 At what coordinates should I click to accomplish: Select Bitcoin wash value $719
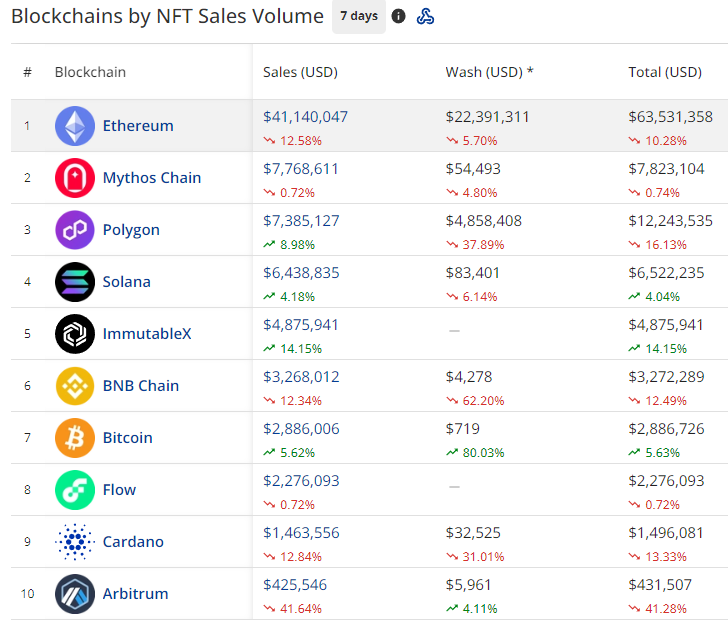coord(462,429)
